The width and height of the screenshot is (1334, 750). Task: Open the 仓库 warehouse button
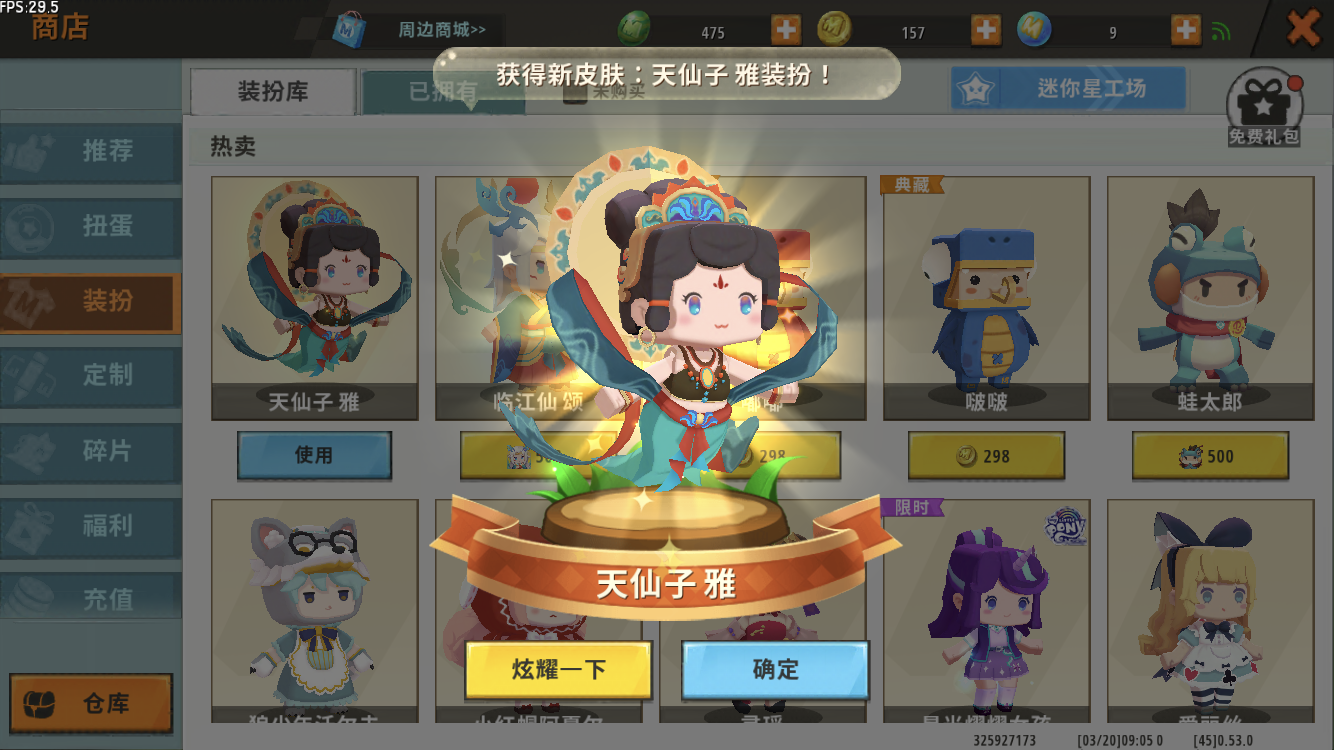[91, 703]
